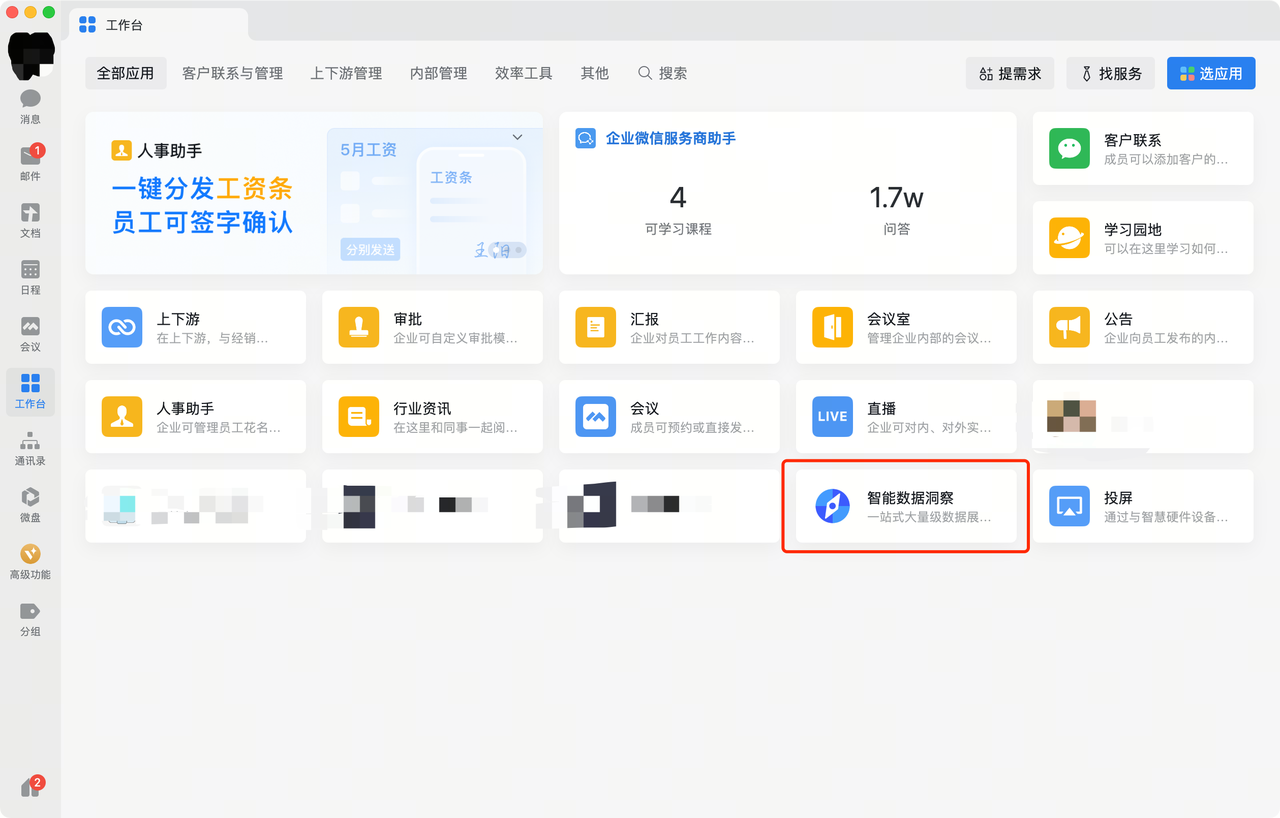Select the 内部管理 tab
Image resolution: width=1280 pixels, height=818 pixels.
click(x=438, y=73)
